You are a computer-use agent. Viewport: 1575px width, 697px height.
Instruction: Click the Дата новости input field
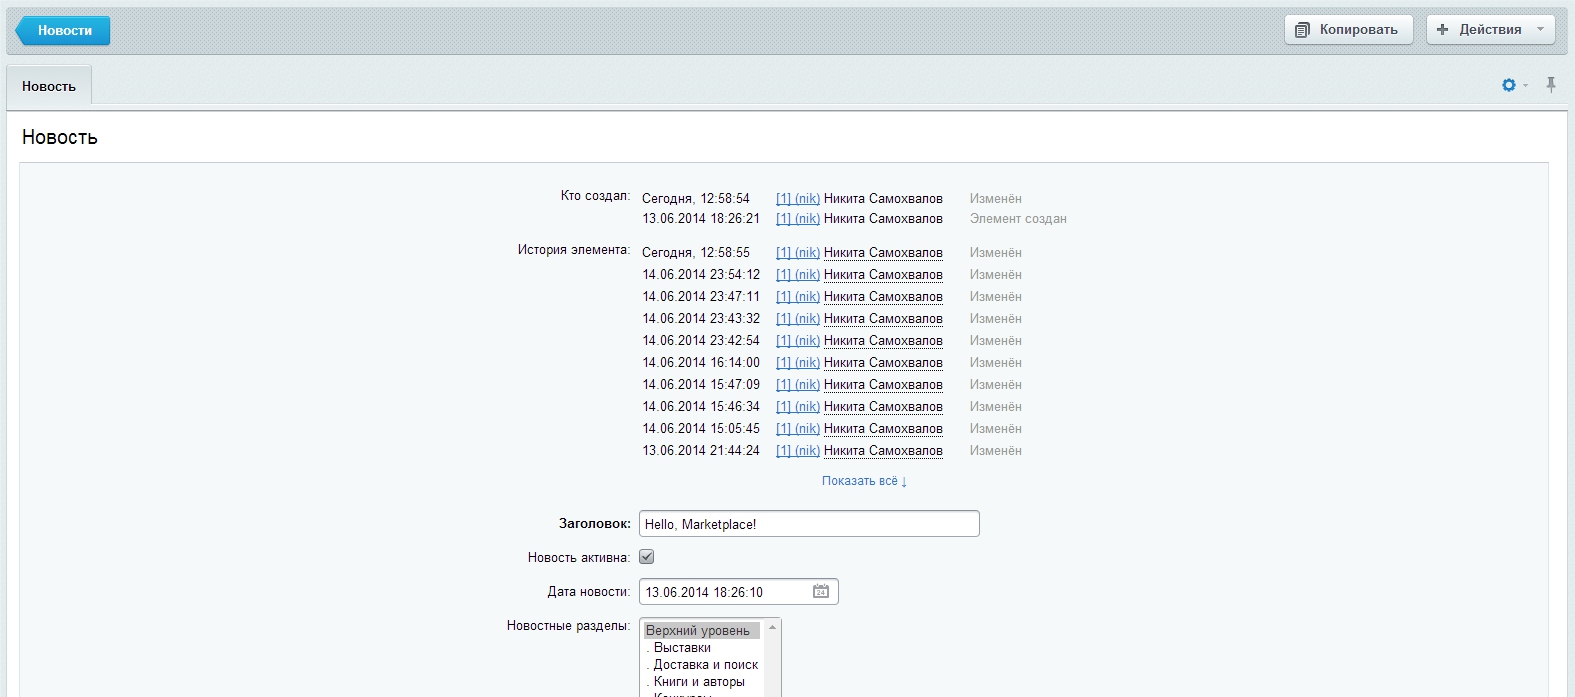coord(723,592)
